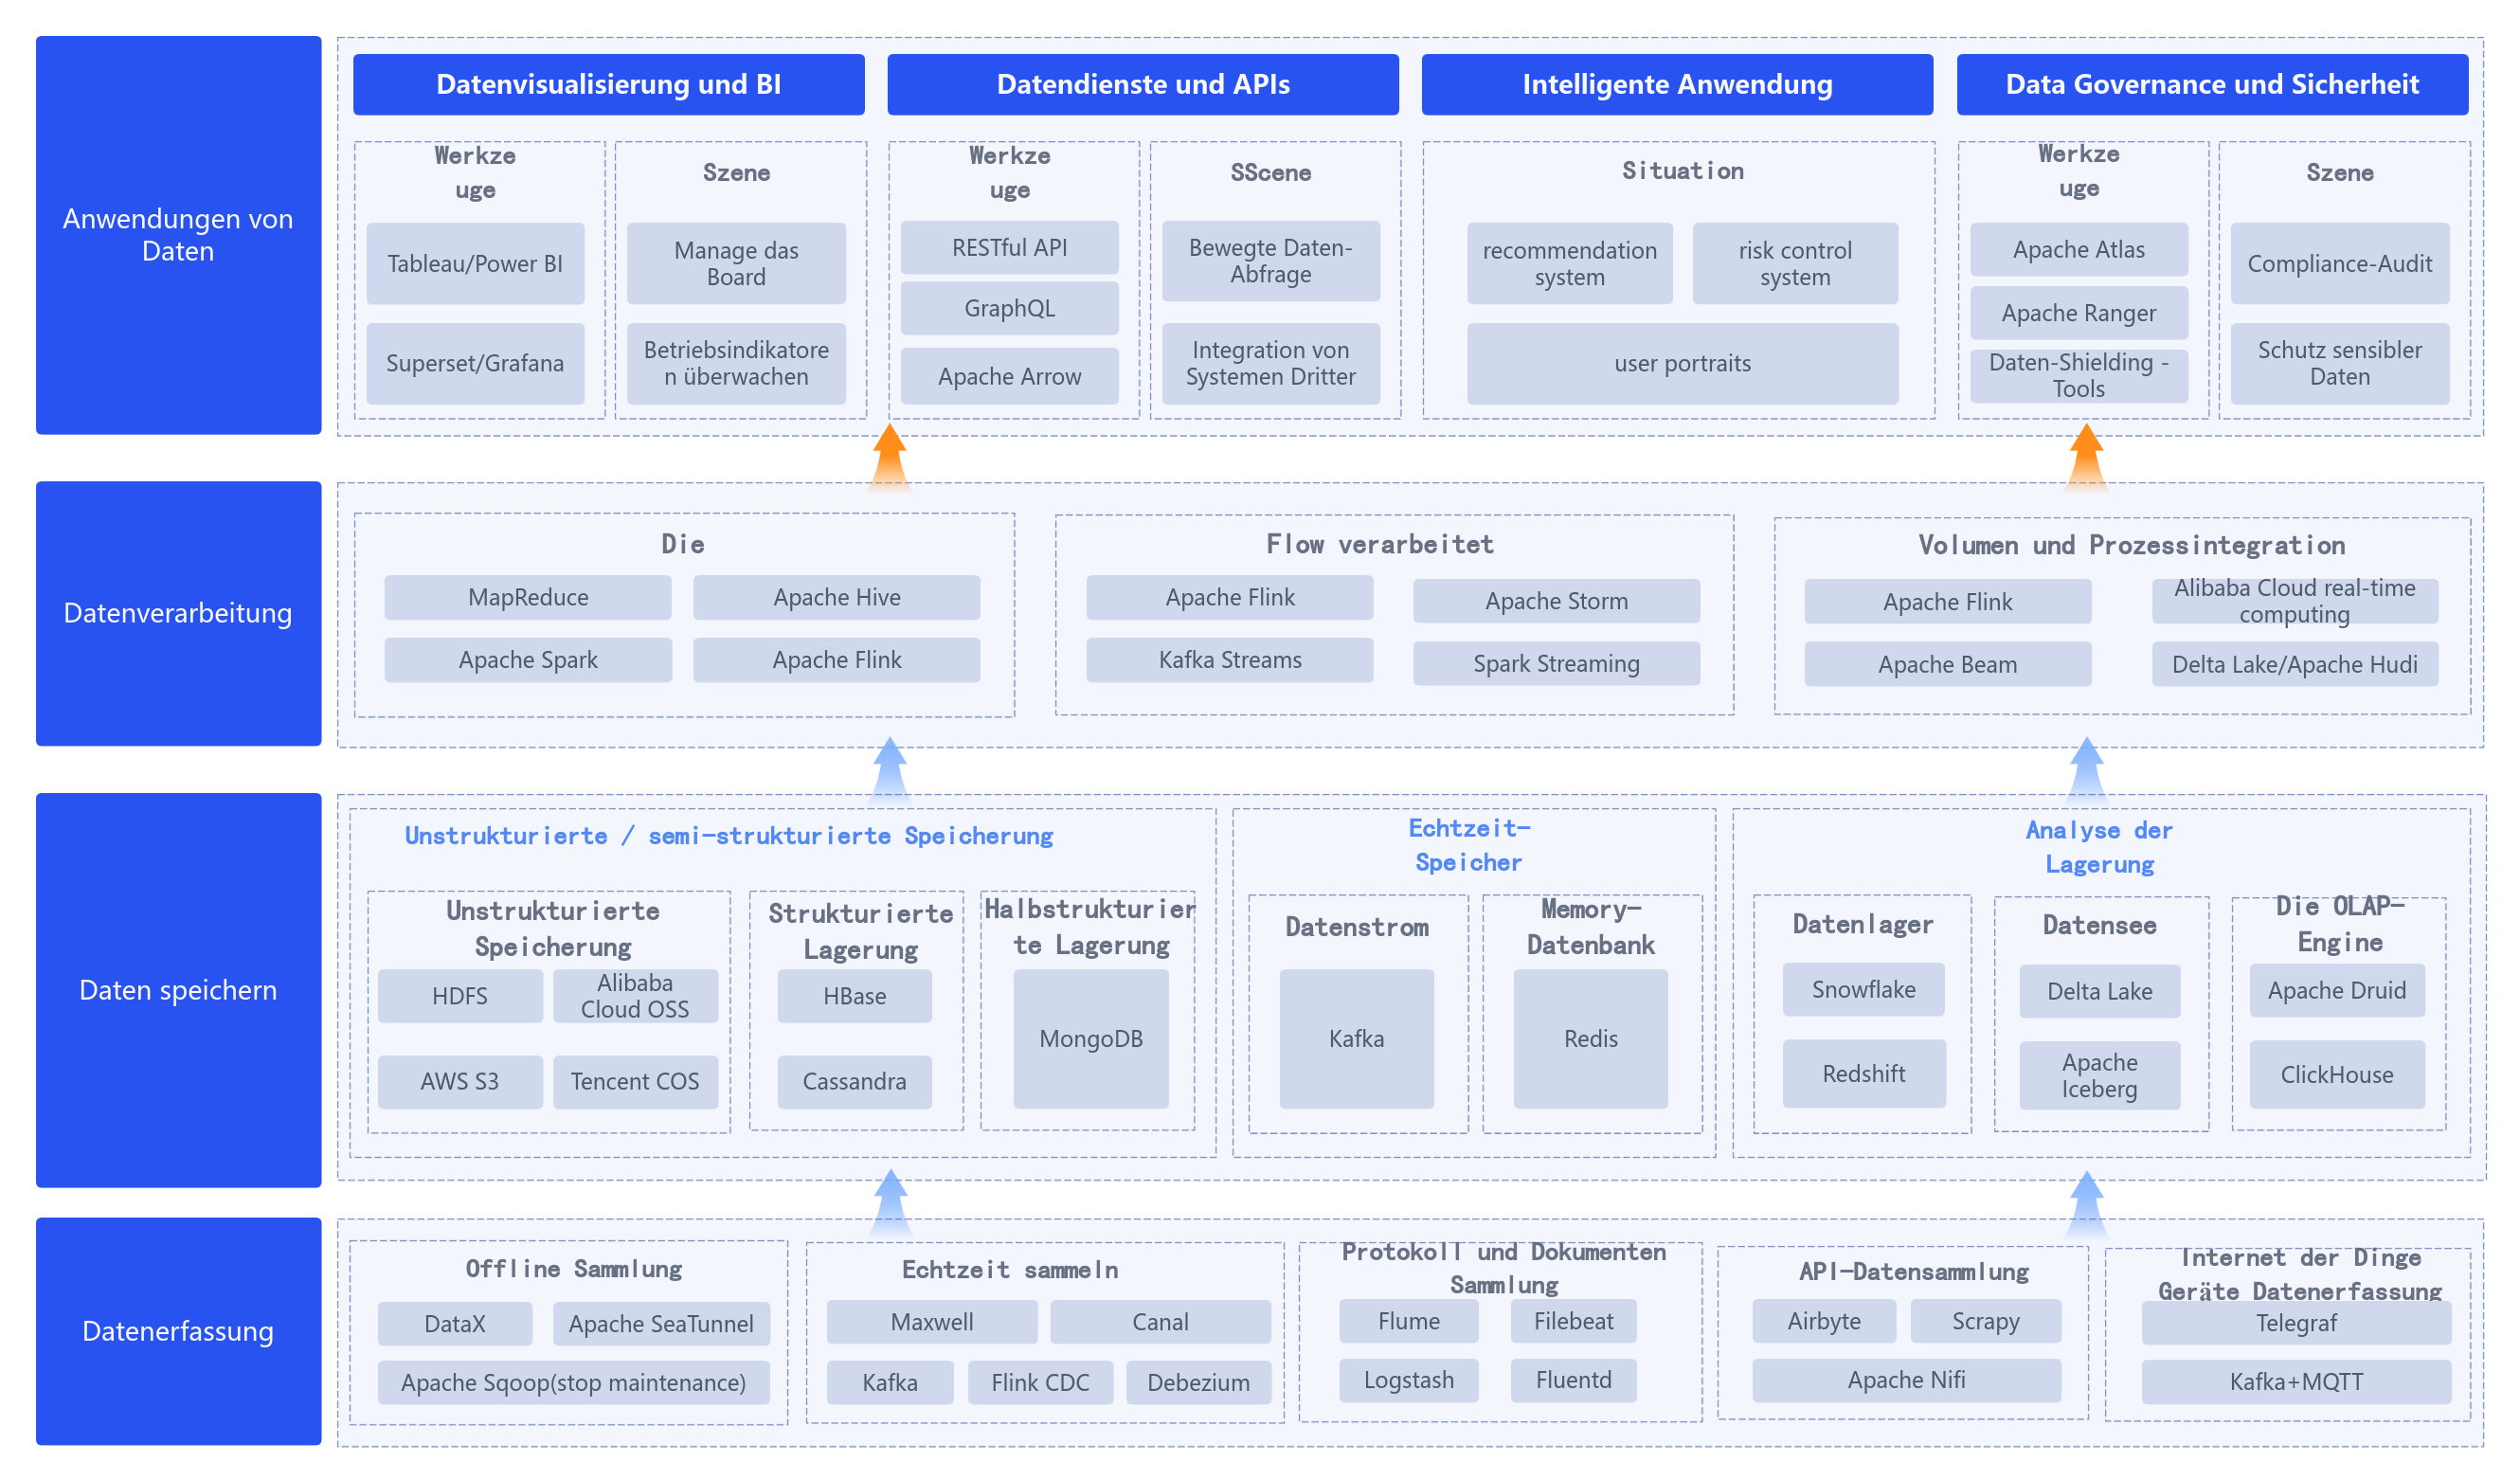The image size is (2520, 1480).
Task: Click the MongoDB box
Action: [x=1090, y=1039]
